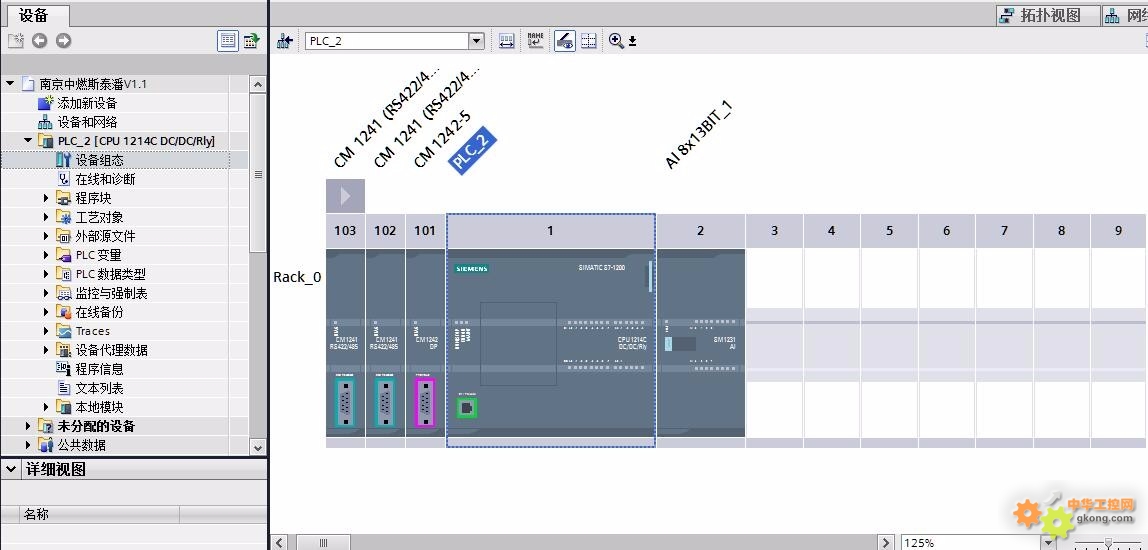This screenshot has height=550, width=1148.
Task: Click the zoom magnifier icon
Action: click(616, 41)
